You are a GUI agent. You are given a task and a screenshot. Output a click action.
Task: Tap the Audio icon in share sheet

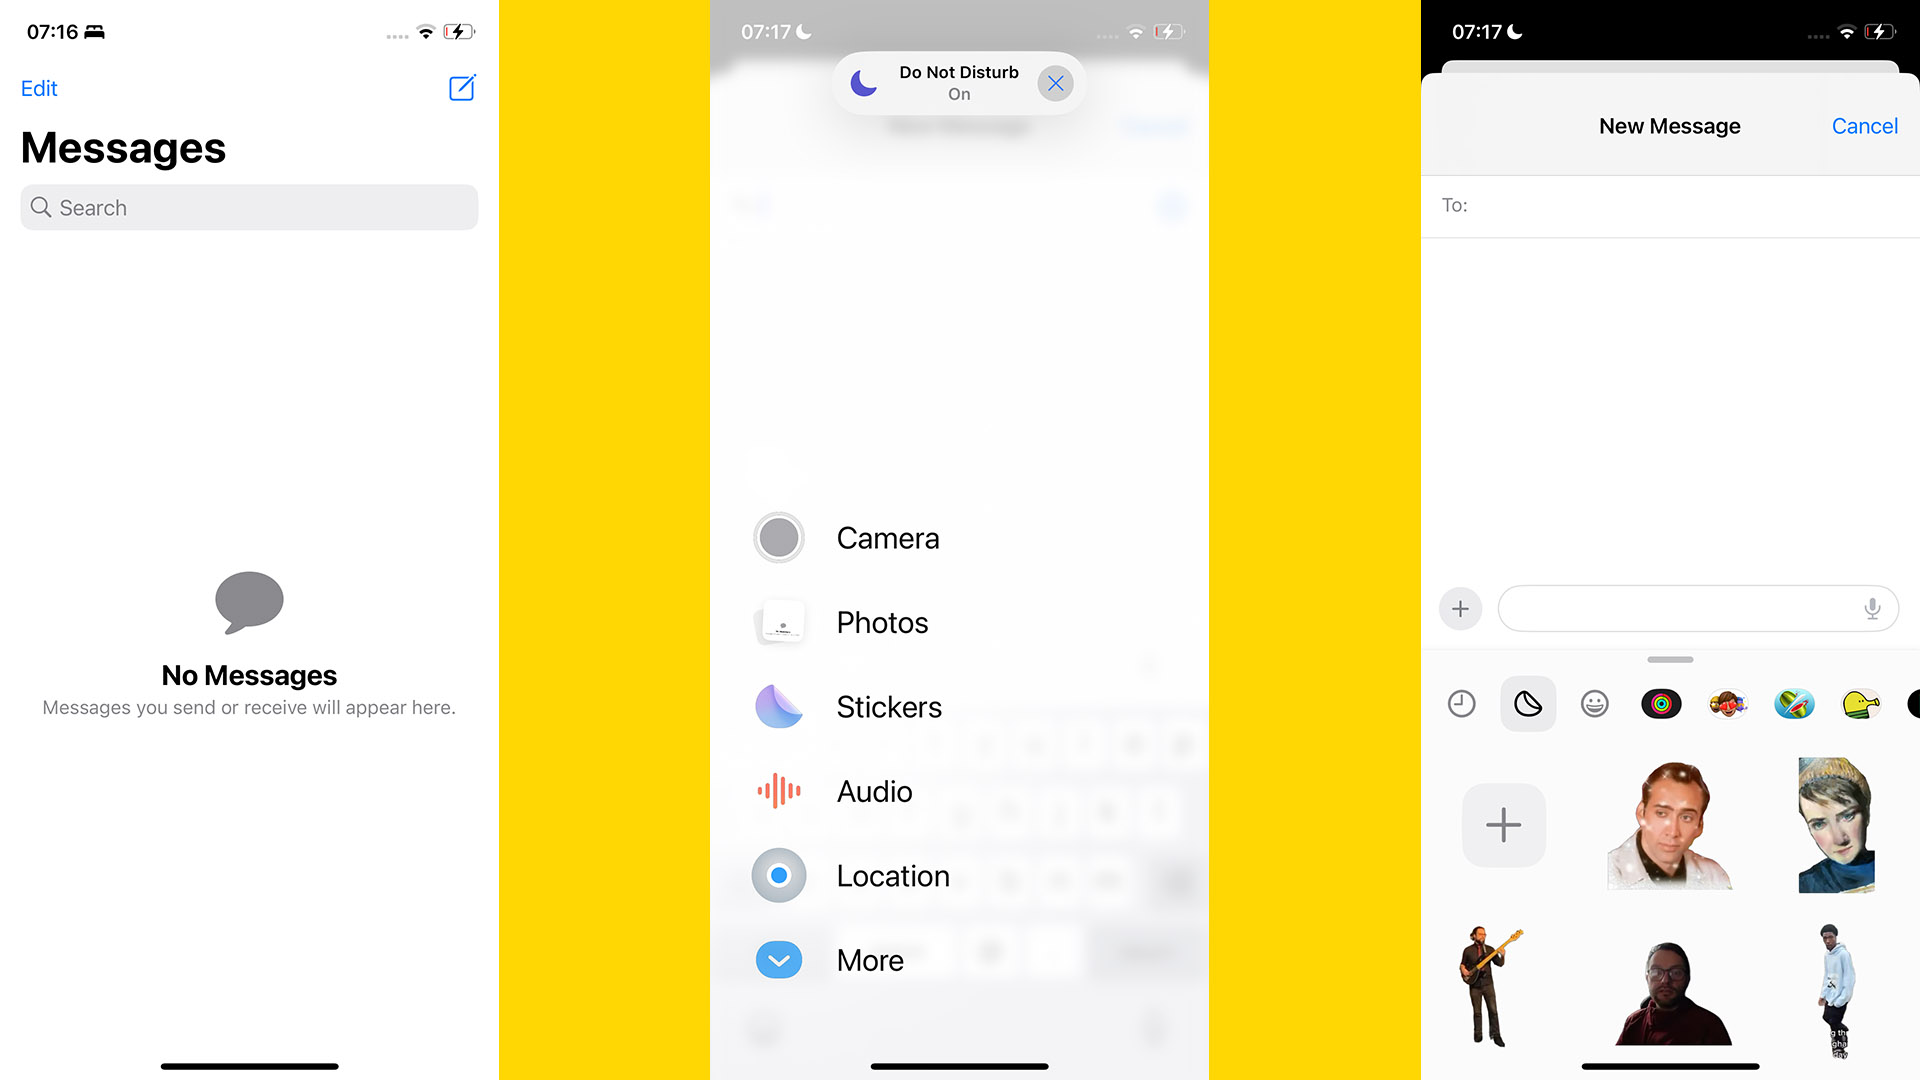click(777, 789)
